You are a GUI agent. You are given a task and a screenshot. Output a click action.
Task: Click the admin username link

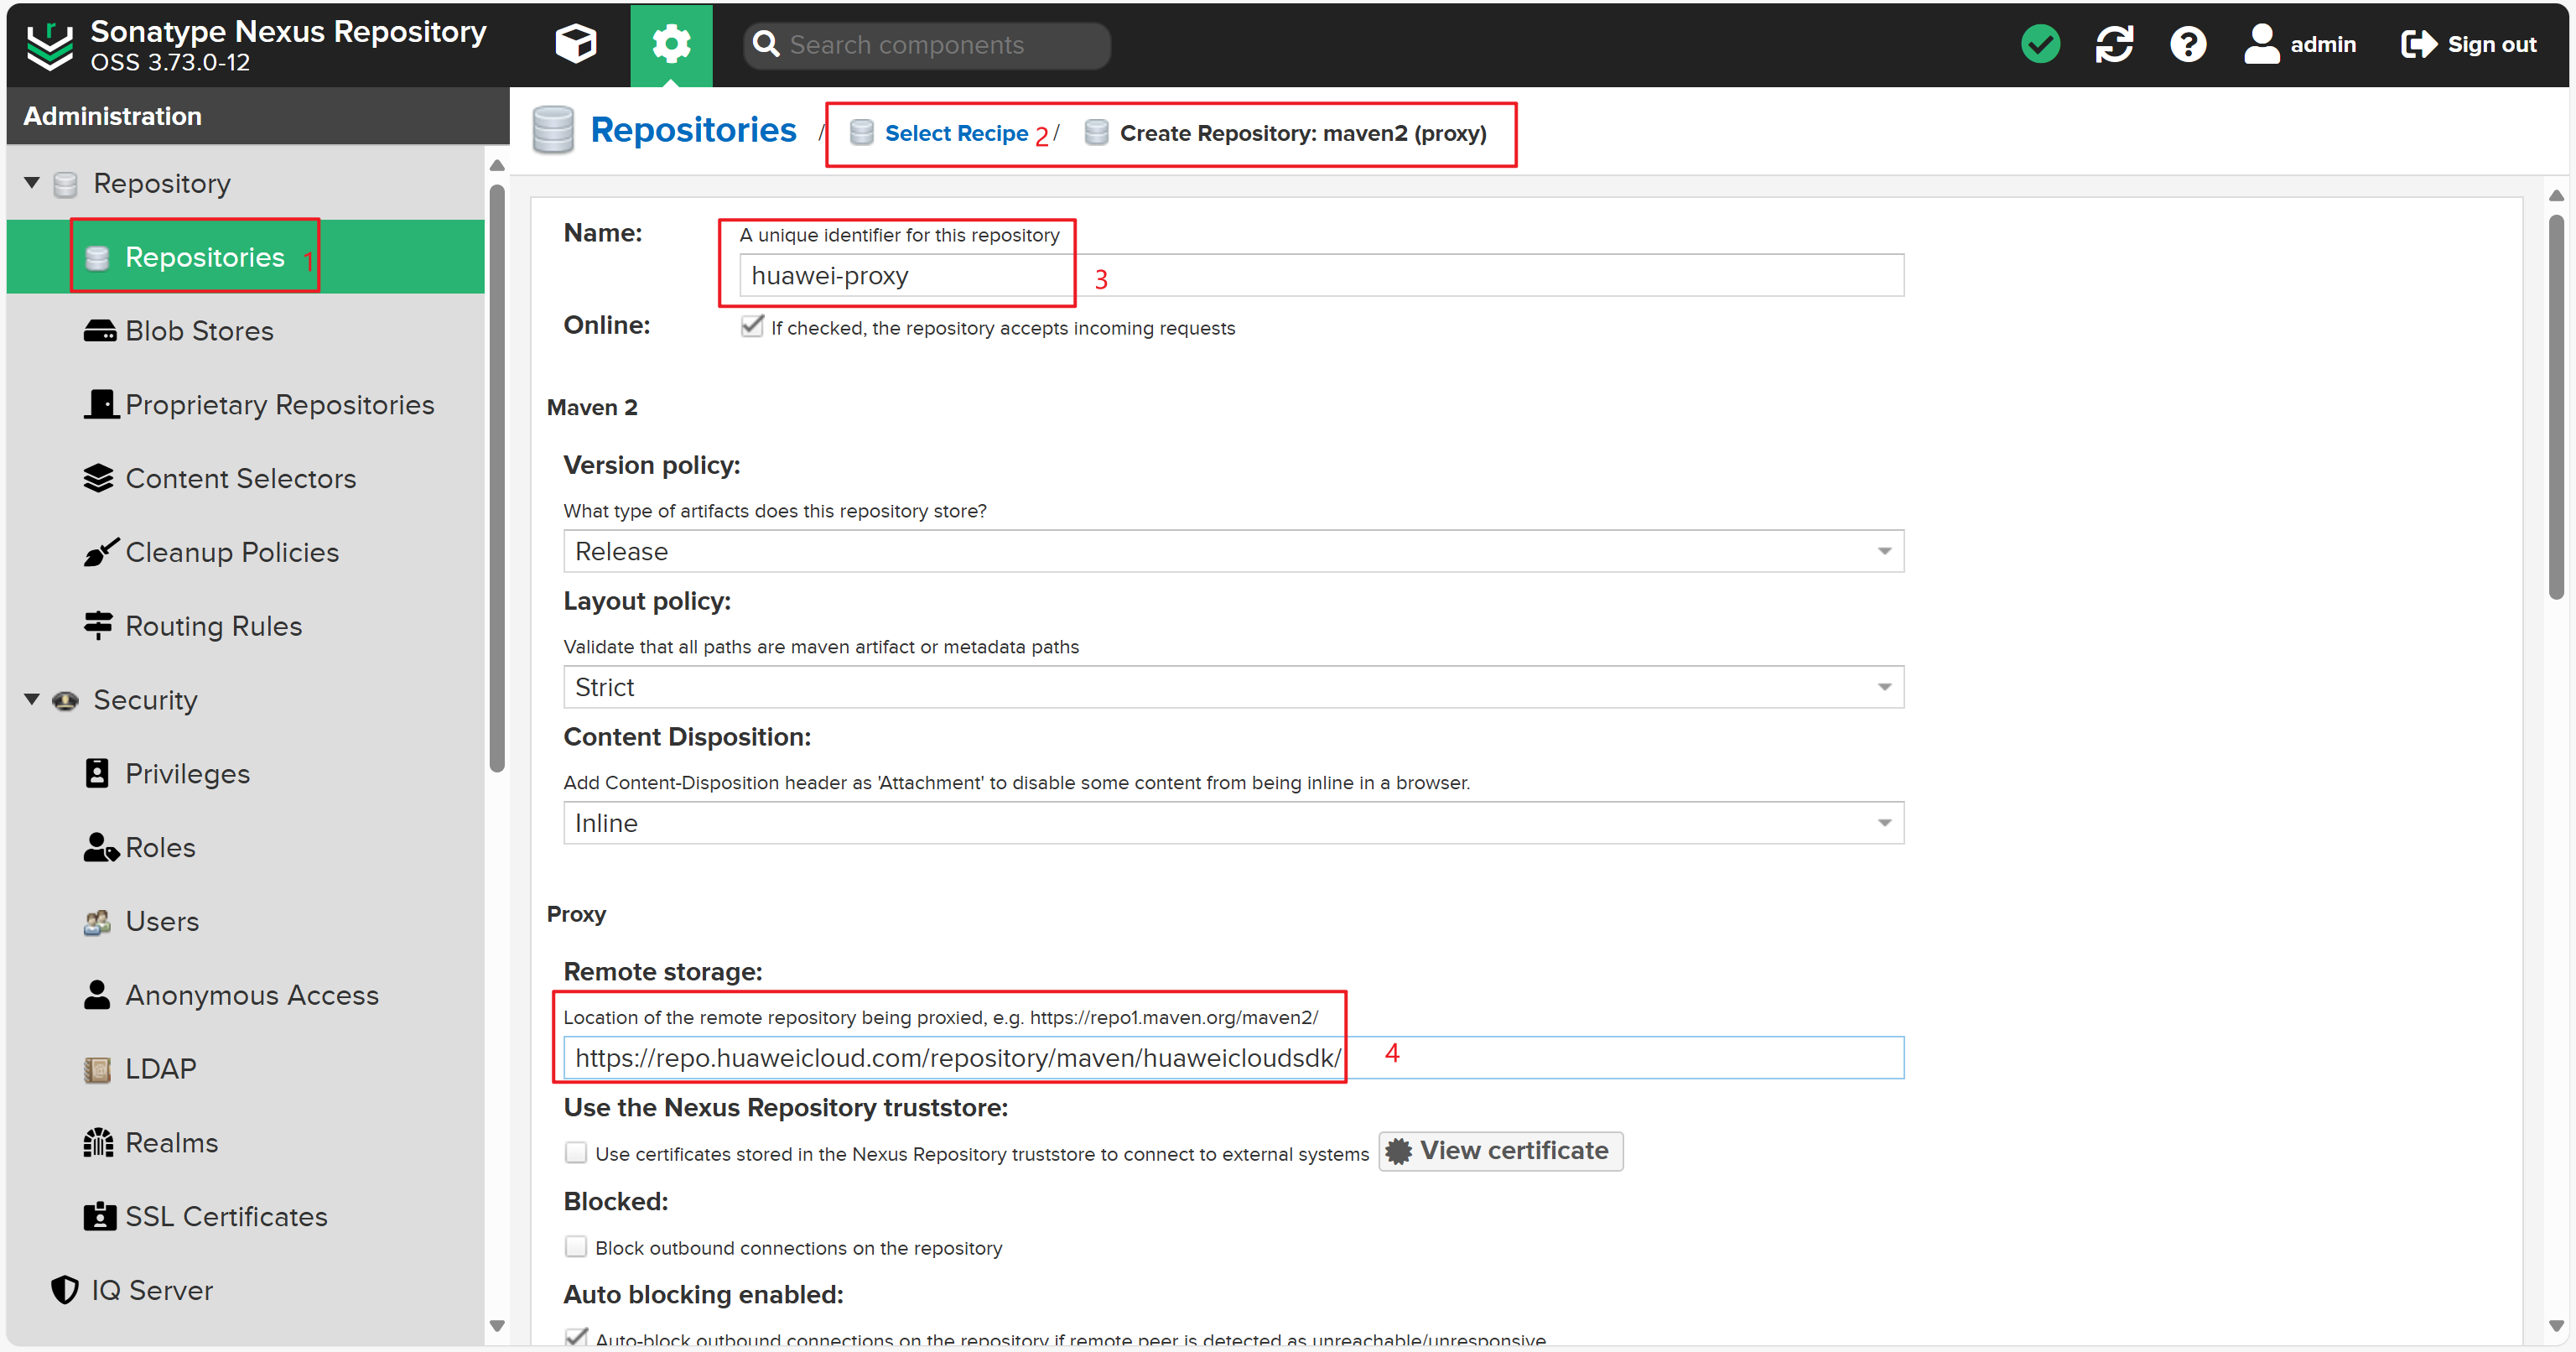(2323, 44)
